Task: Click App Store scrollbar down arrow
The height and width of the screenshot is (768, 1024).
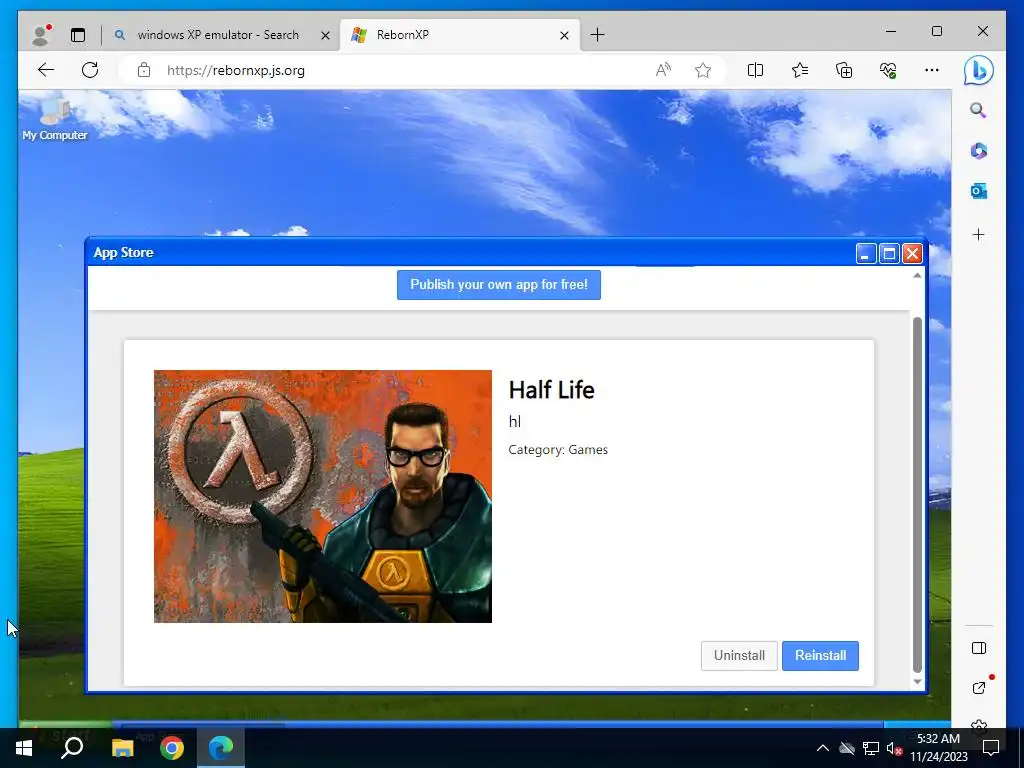Action: [917, 682]
